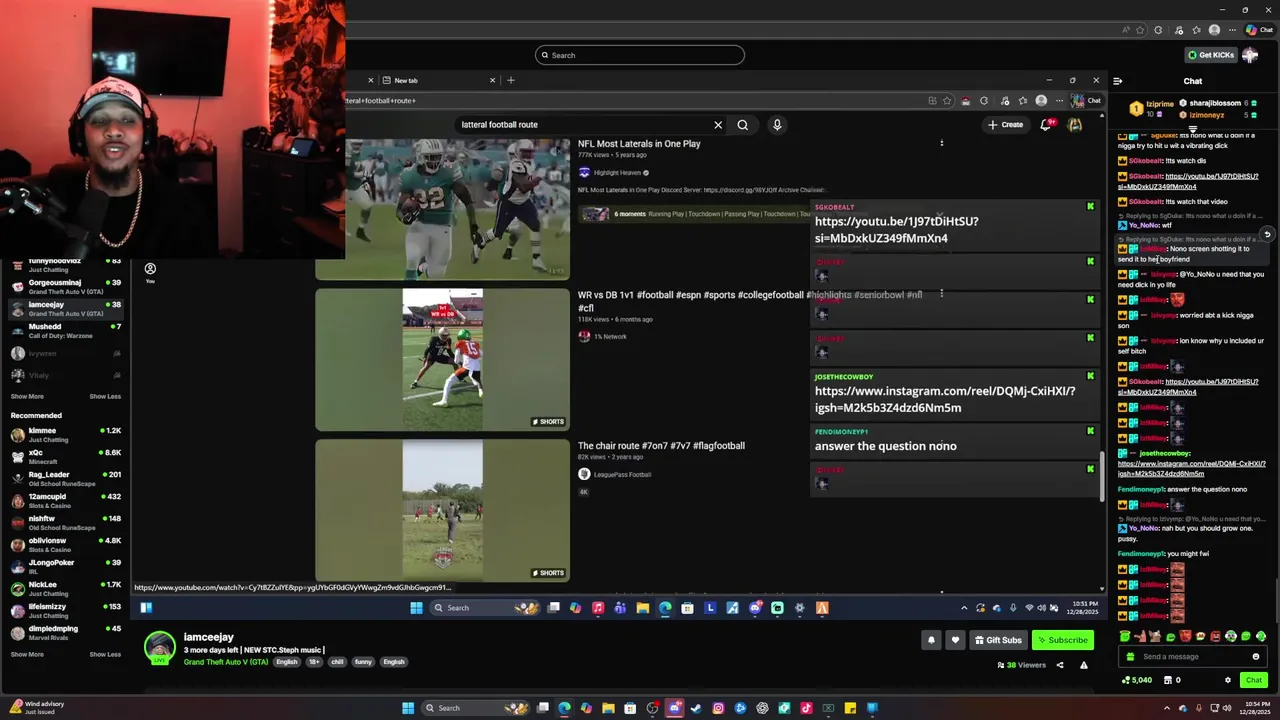This screenshot has height=720, width=1280.
Task: Expand Show More under followed channels
Action: coord(27,396)
